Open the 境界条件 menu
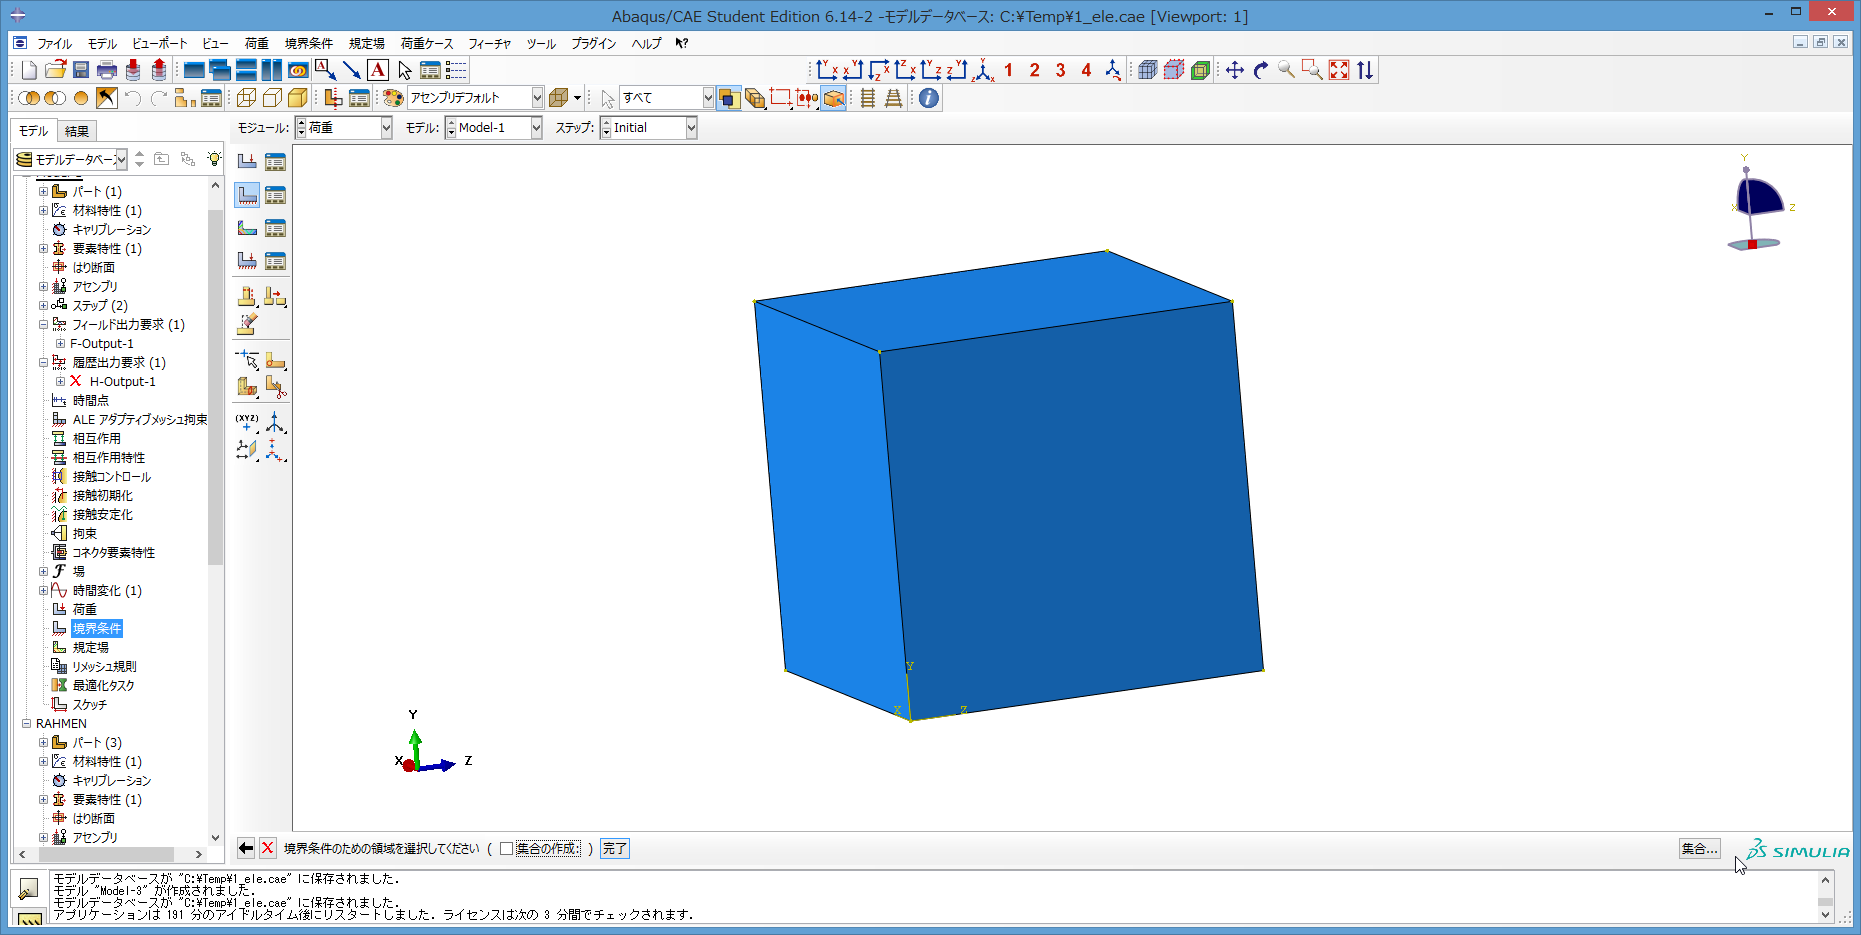1861x935 pixels. click(x=309, y=43)
